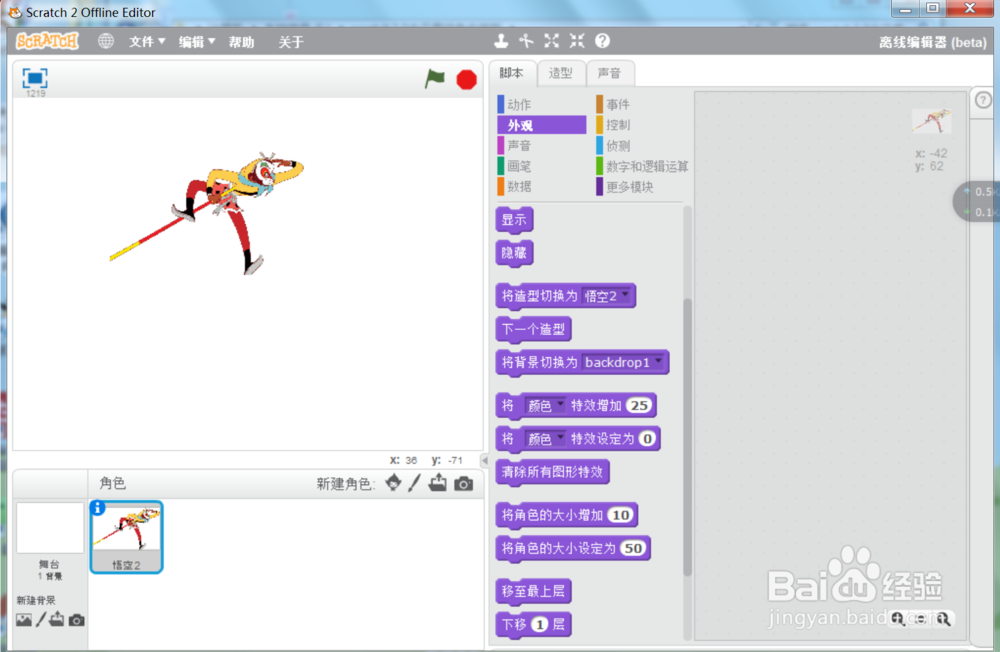Select the 数字和逻辑运算 category
The height and width of the screenshot is (652, 1000).
point(642,167)
